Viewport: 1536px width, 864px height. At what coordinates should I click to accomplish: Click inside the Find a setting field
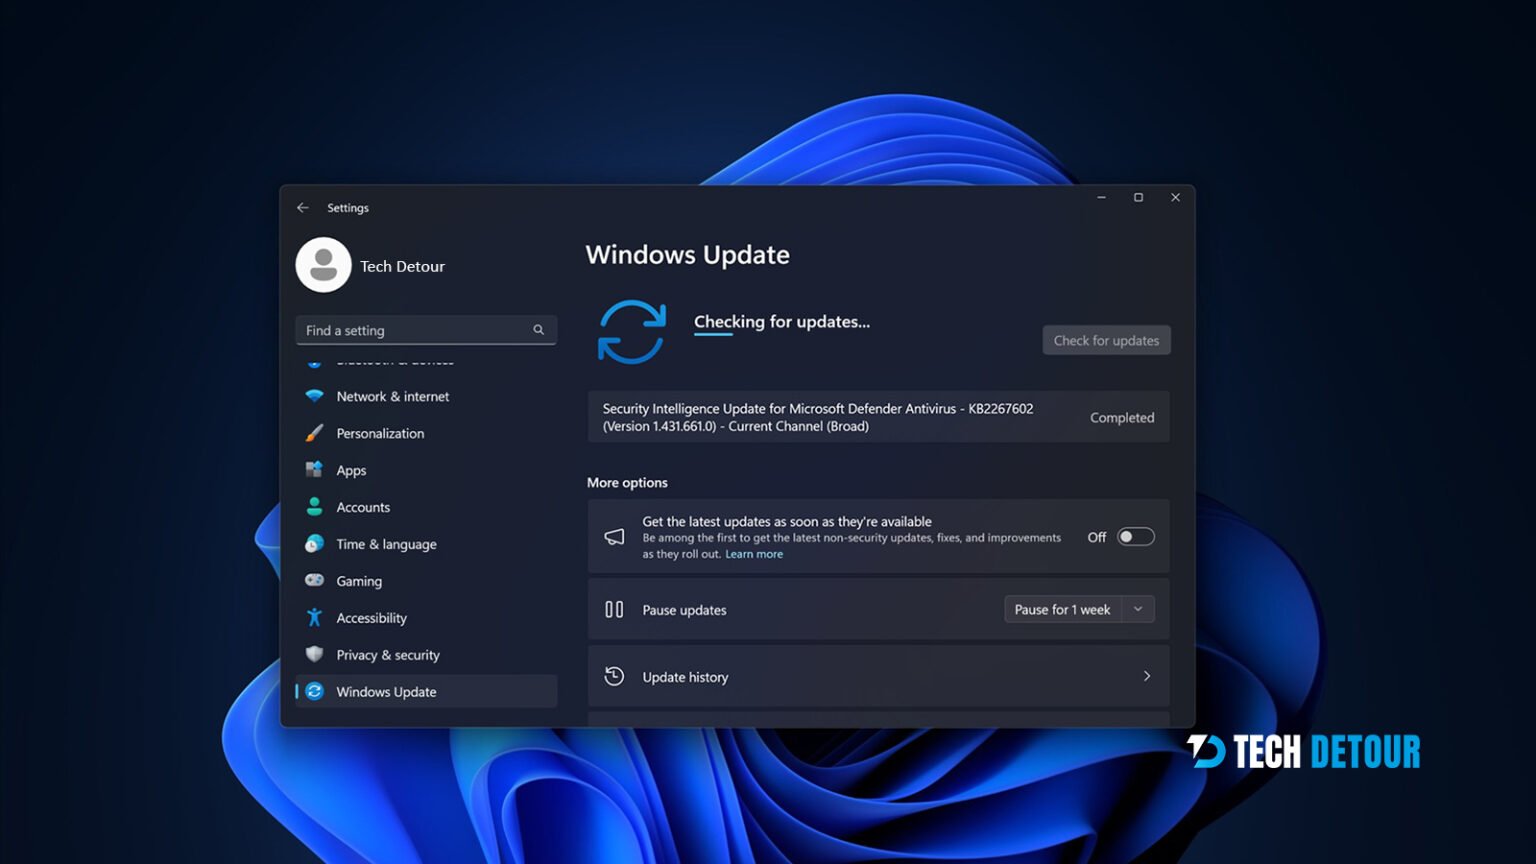click(410, 330)
